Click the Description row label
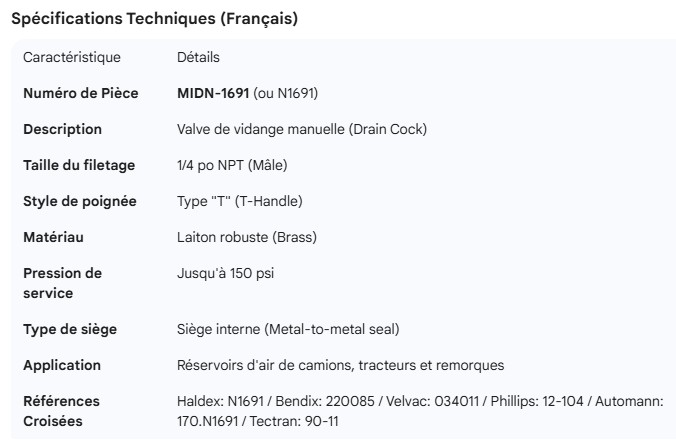Viewport: 676px width, 440px height. [62, 129]
